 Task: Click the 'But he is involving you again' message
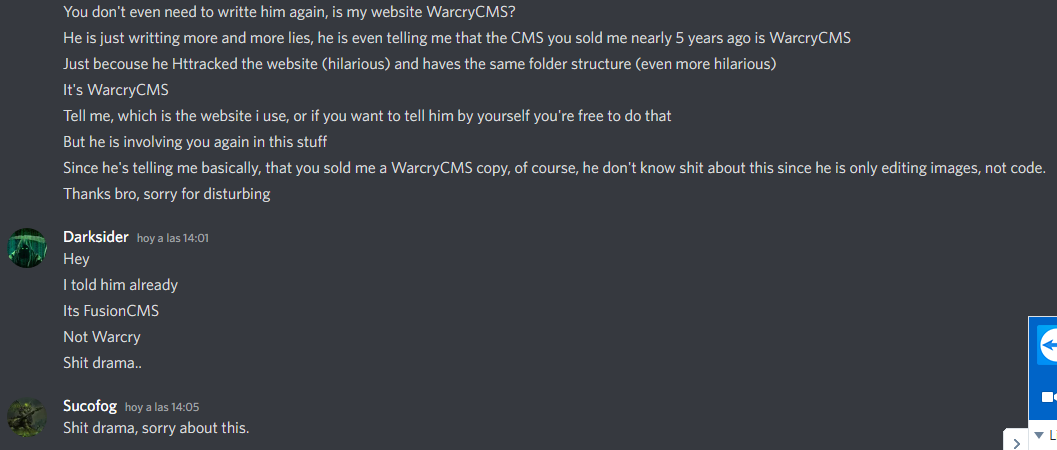[x=195, y=142]
